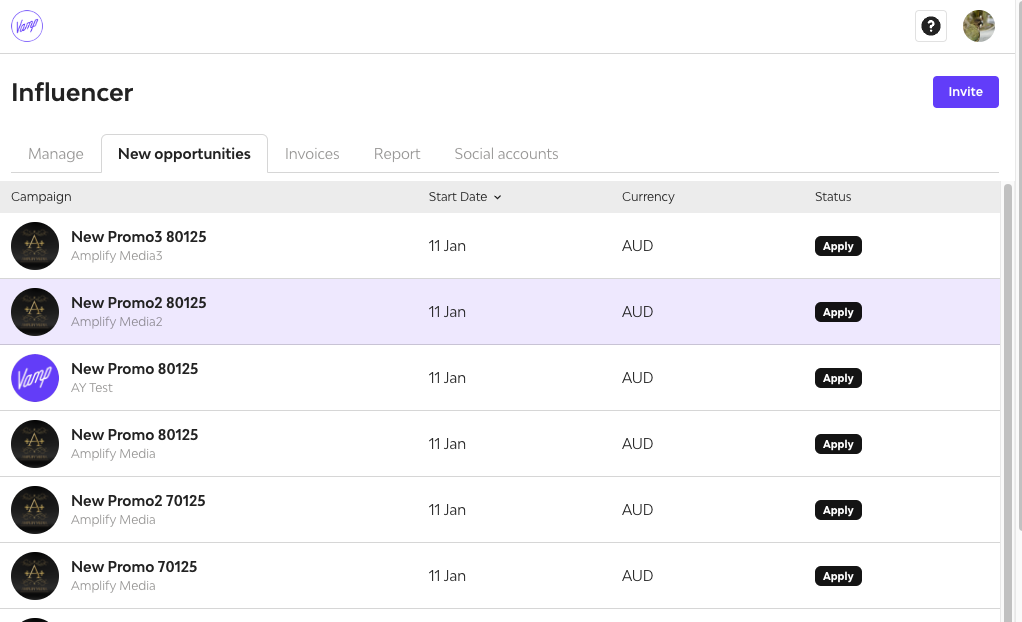Click the Amplify Media2 logo for New Promo2 80125
1022x622 pixels.
(x=35, y=312)
